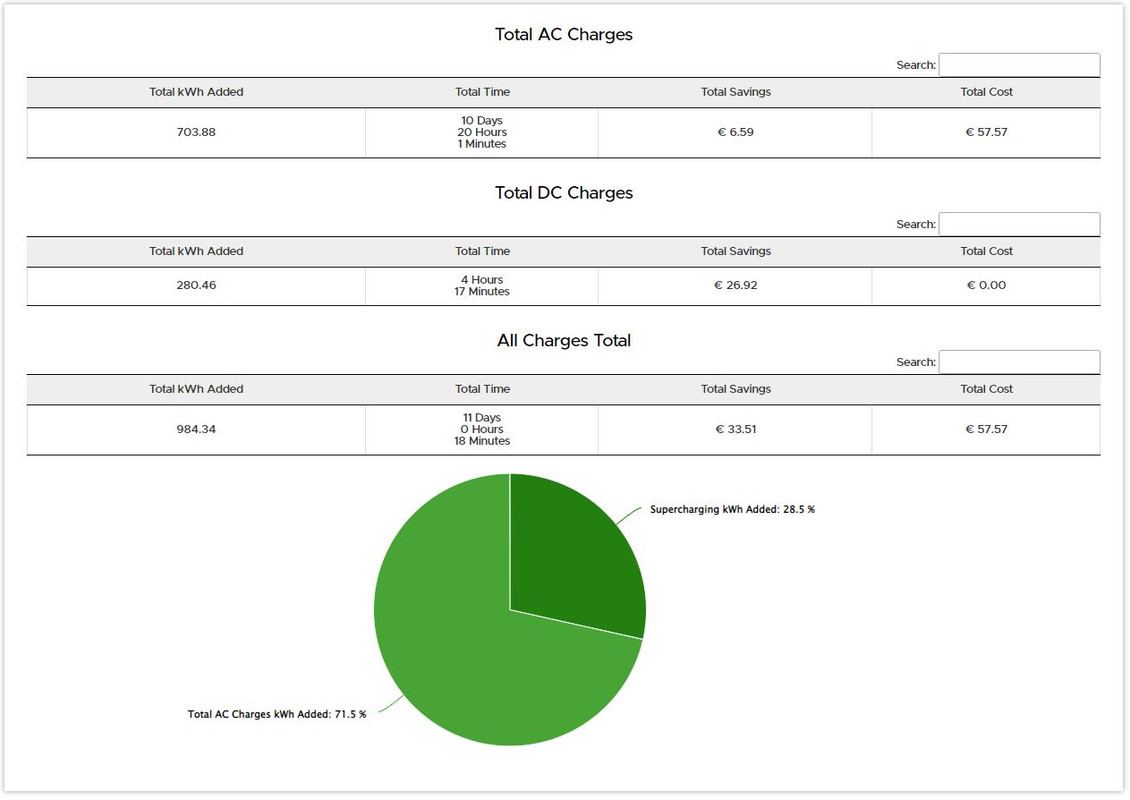Sort All Charges table by Total Savings

735,389
